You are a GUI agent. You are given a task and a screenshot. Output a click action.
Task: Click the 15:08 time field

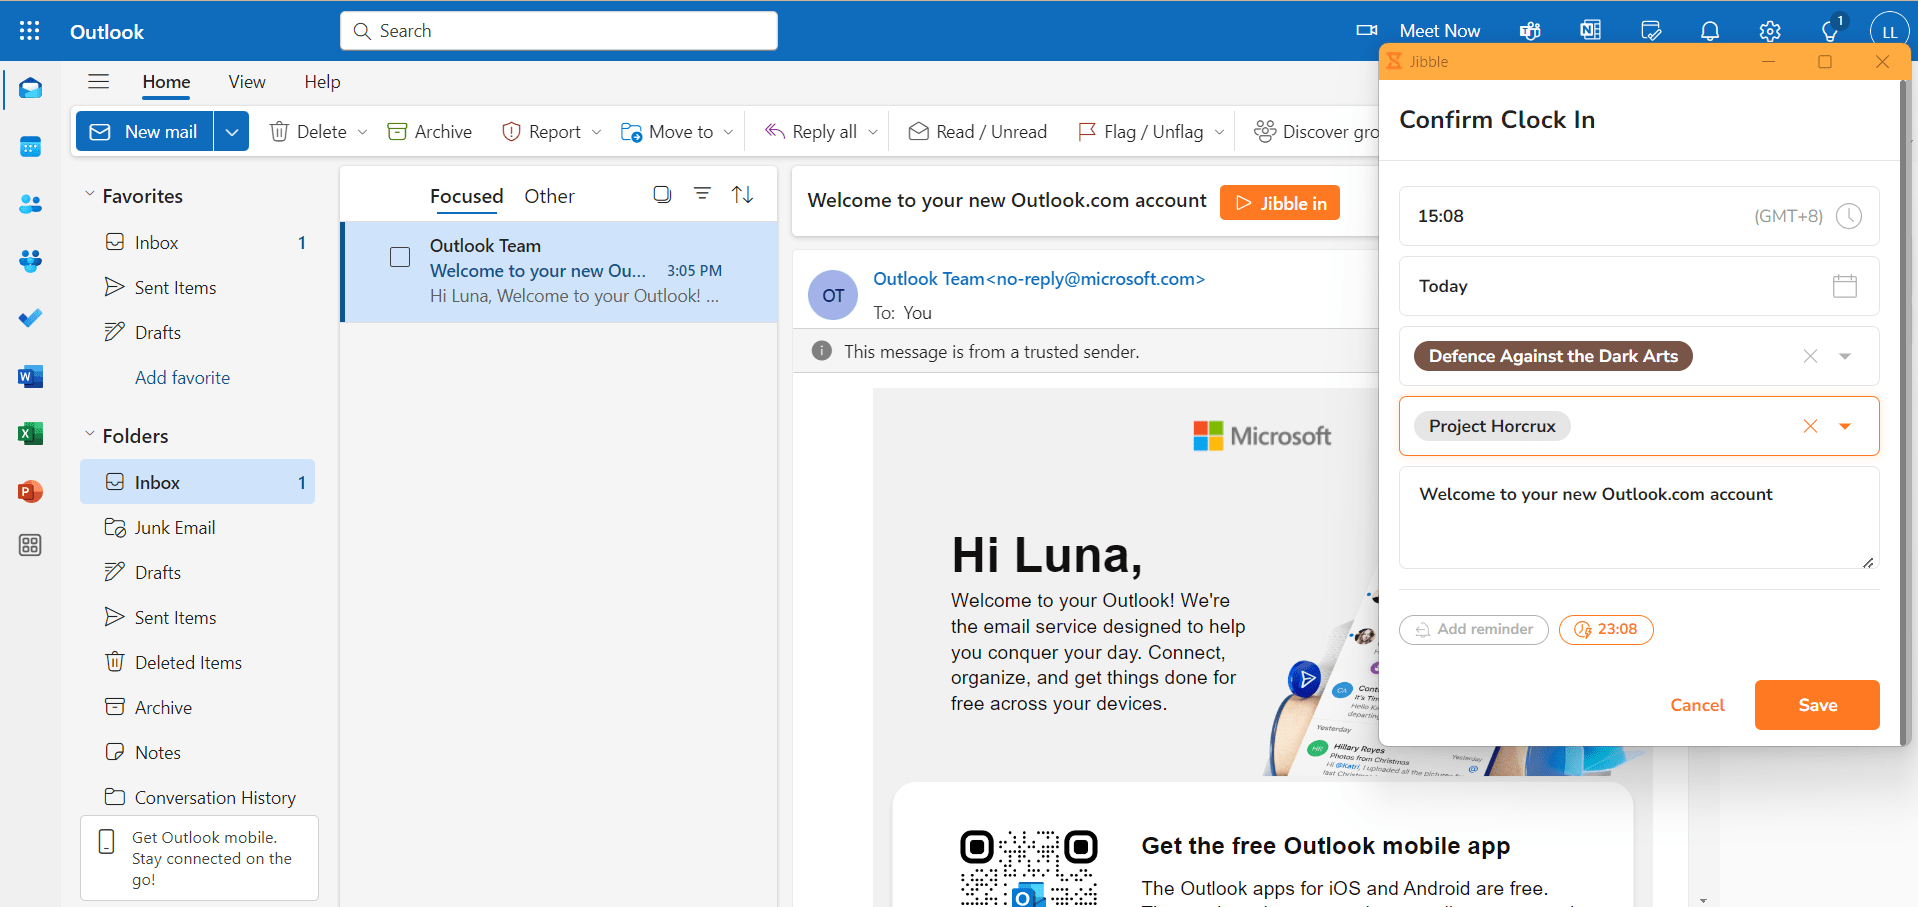click(x=1639, y=216)
